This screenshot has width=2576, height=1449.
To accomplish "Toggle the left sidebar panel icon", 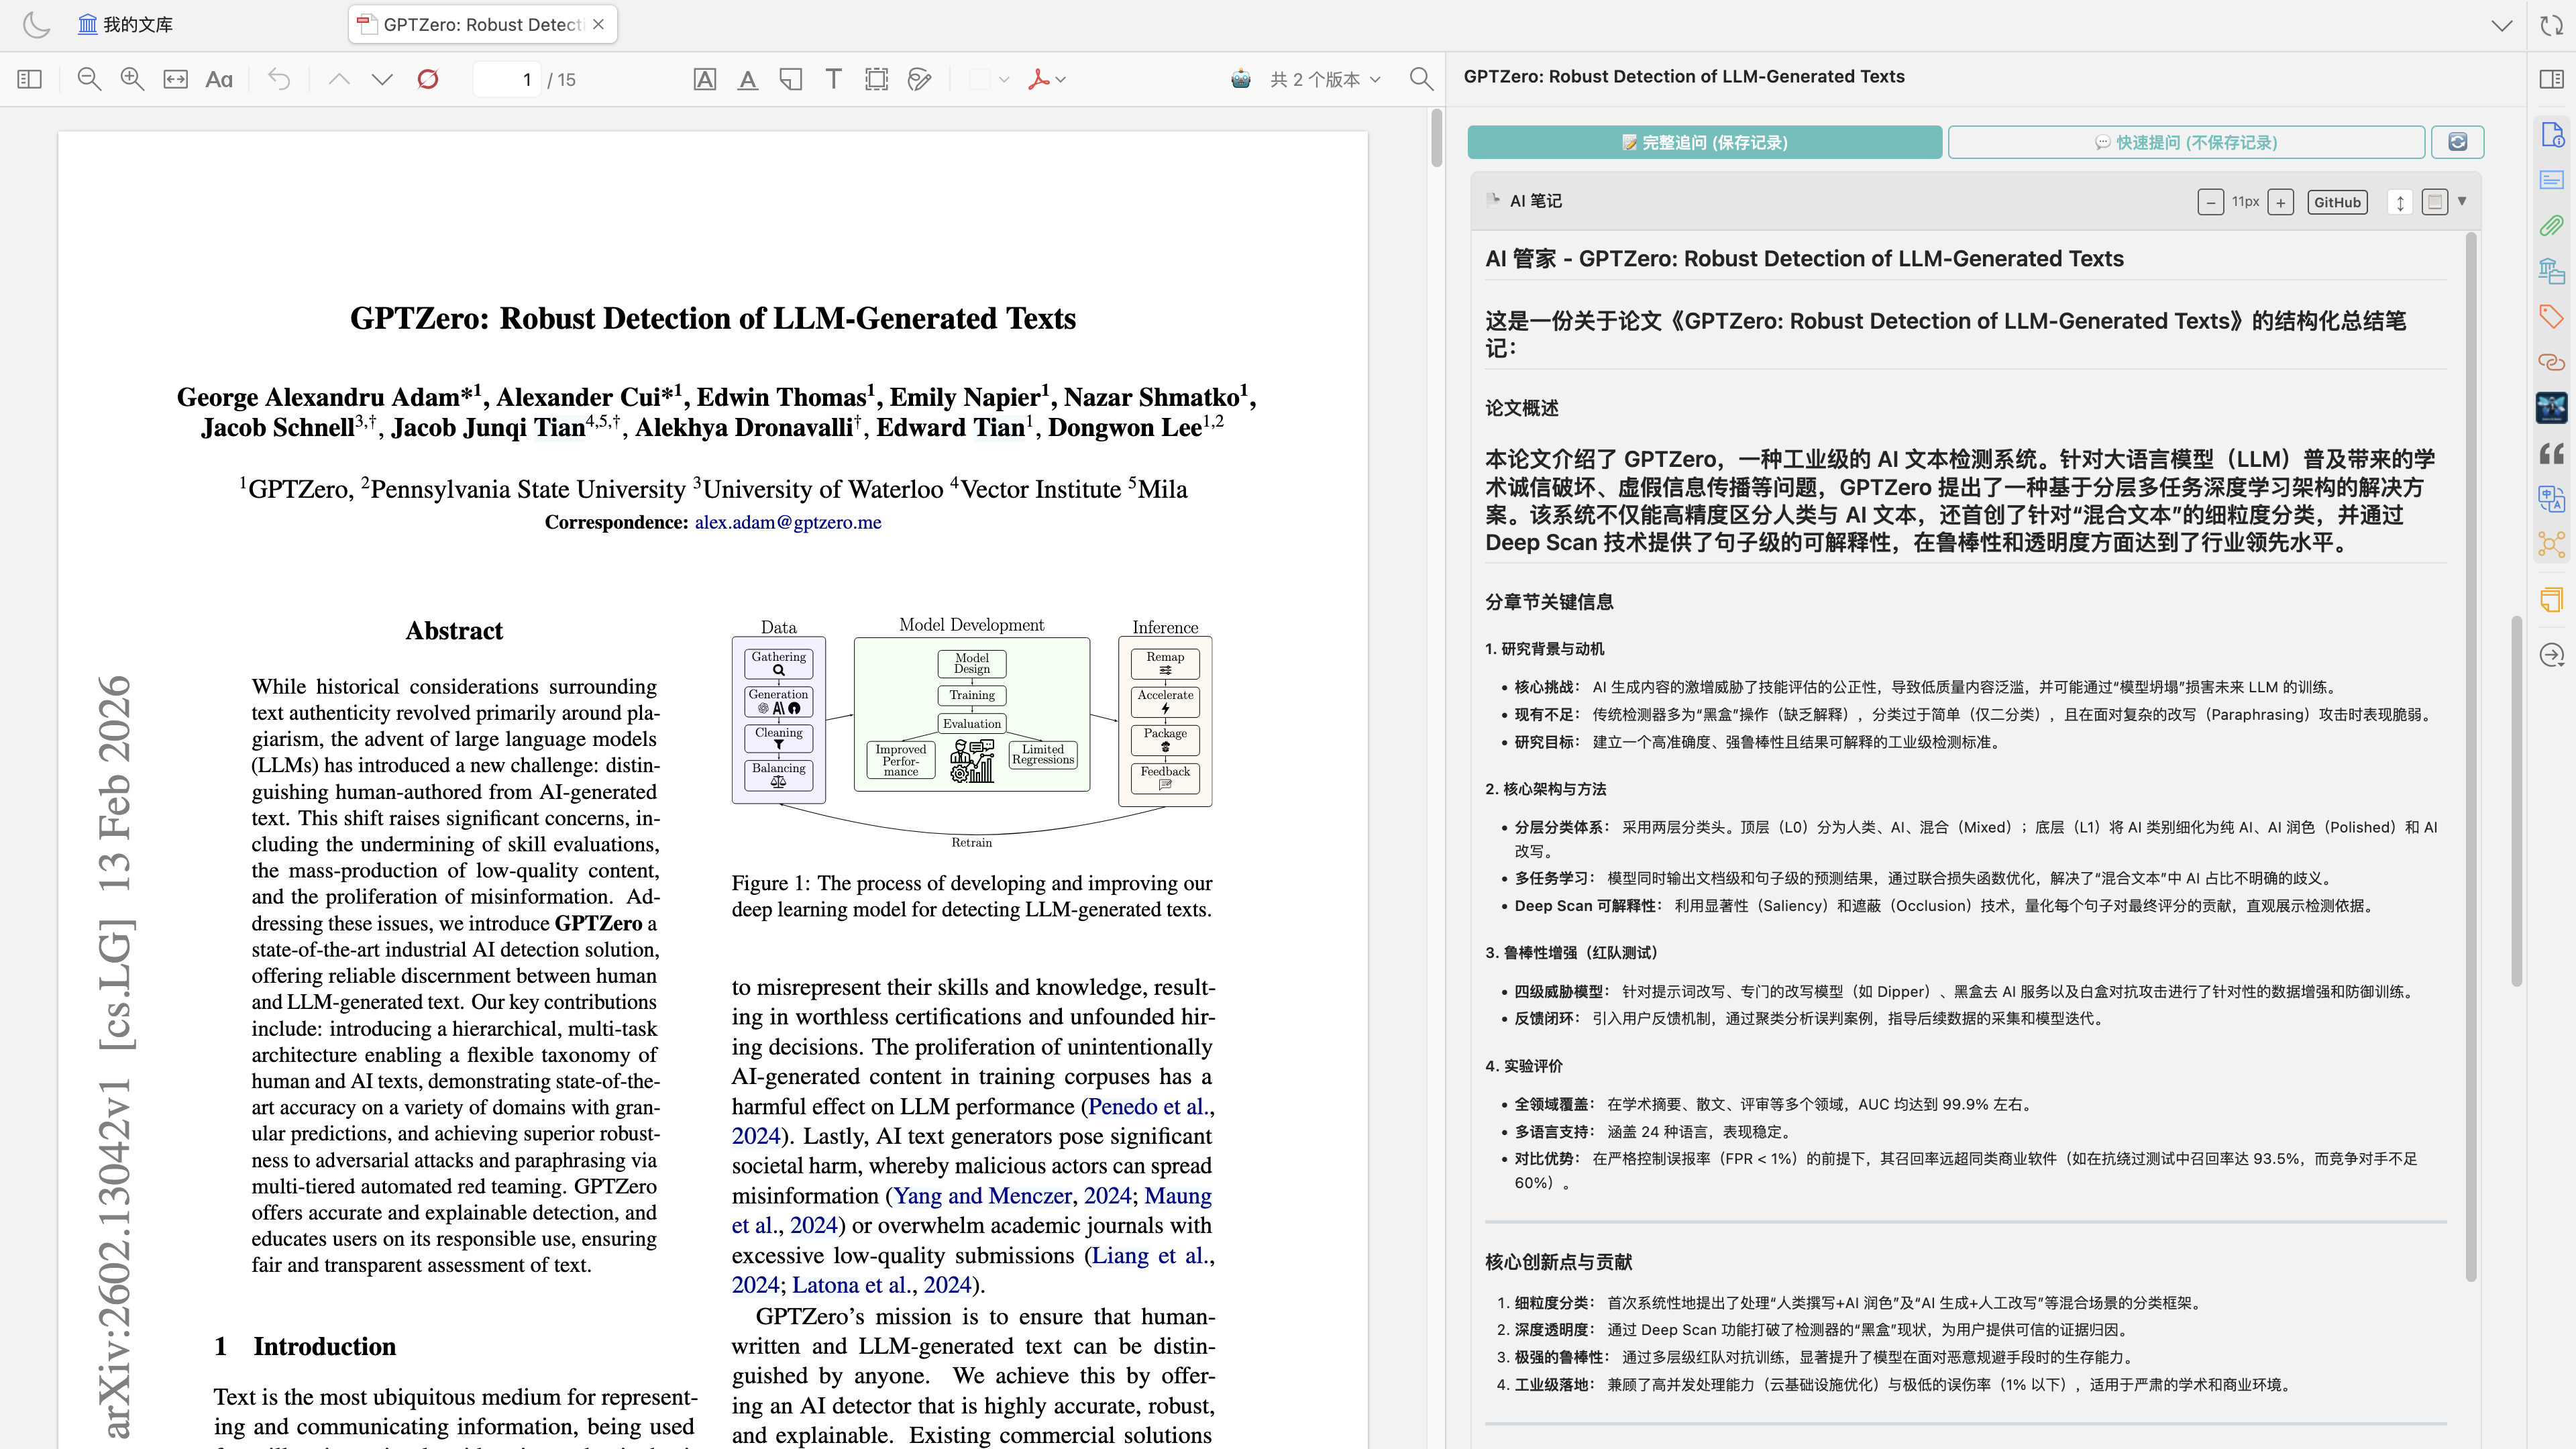I will 30,79.
